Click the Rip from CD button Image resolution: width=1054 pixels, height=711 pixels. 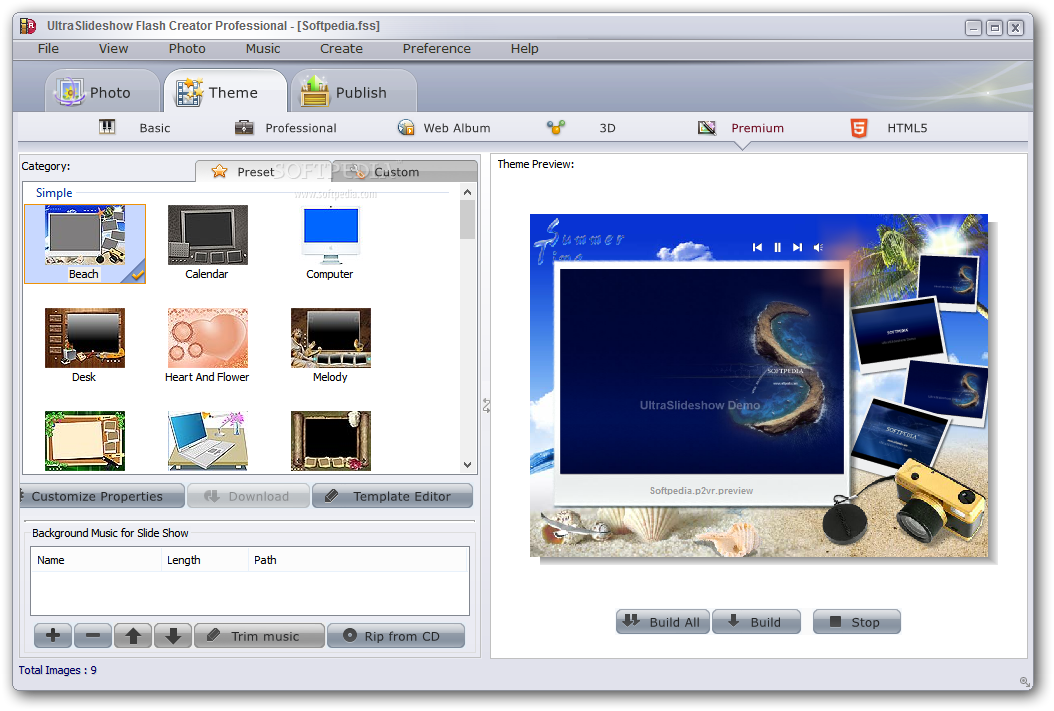(x=396, y=636)
